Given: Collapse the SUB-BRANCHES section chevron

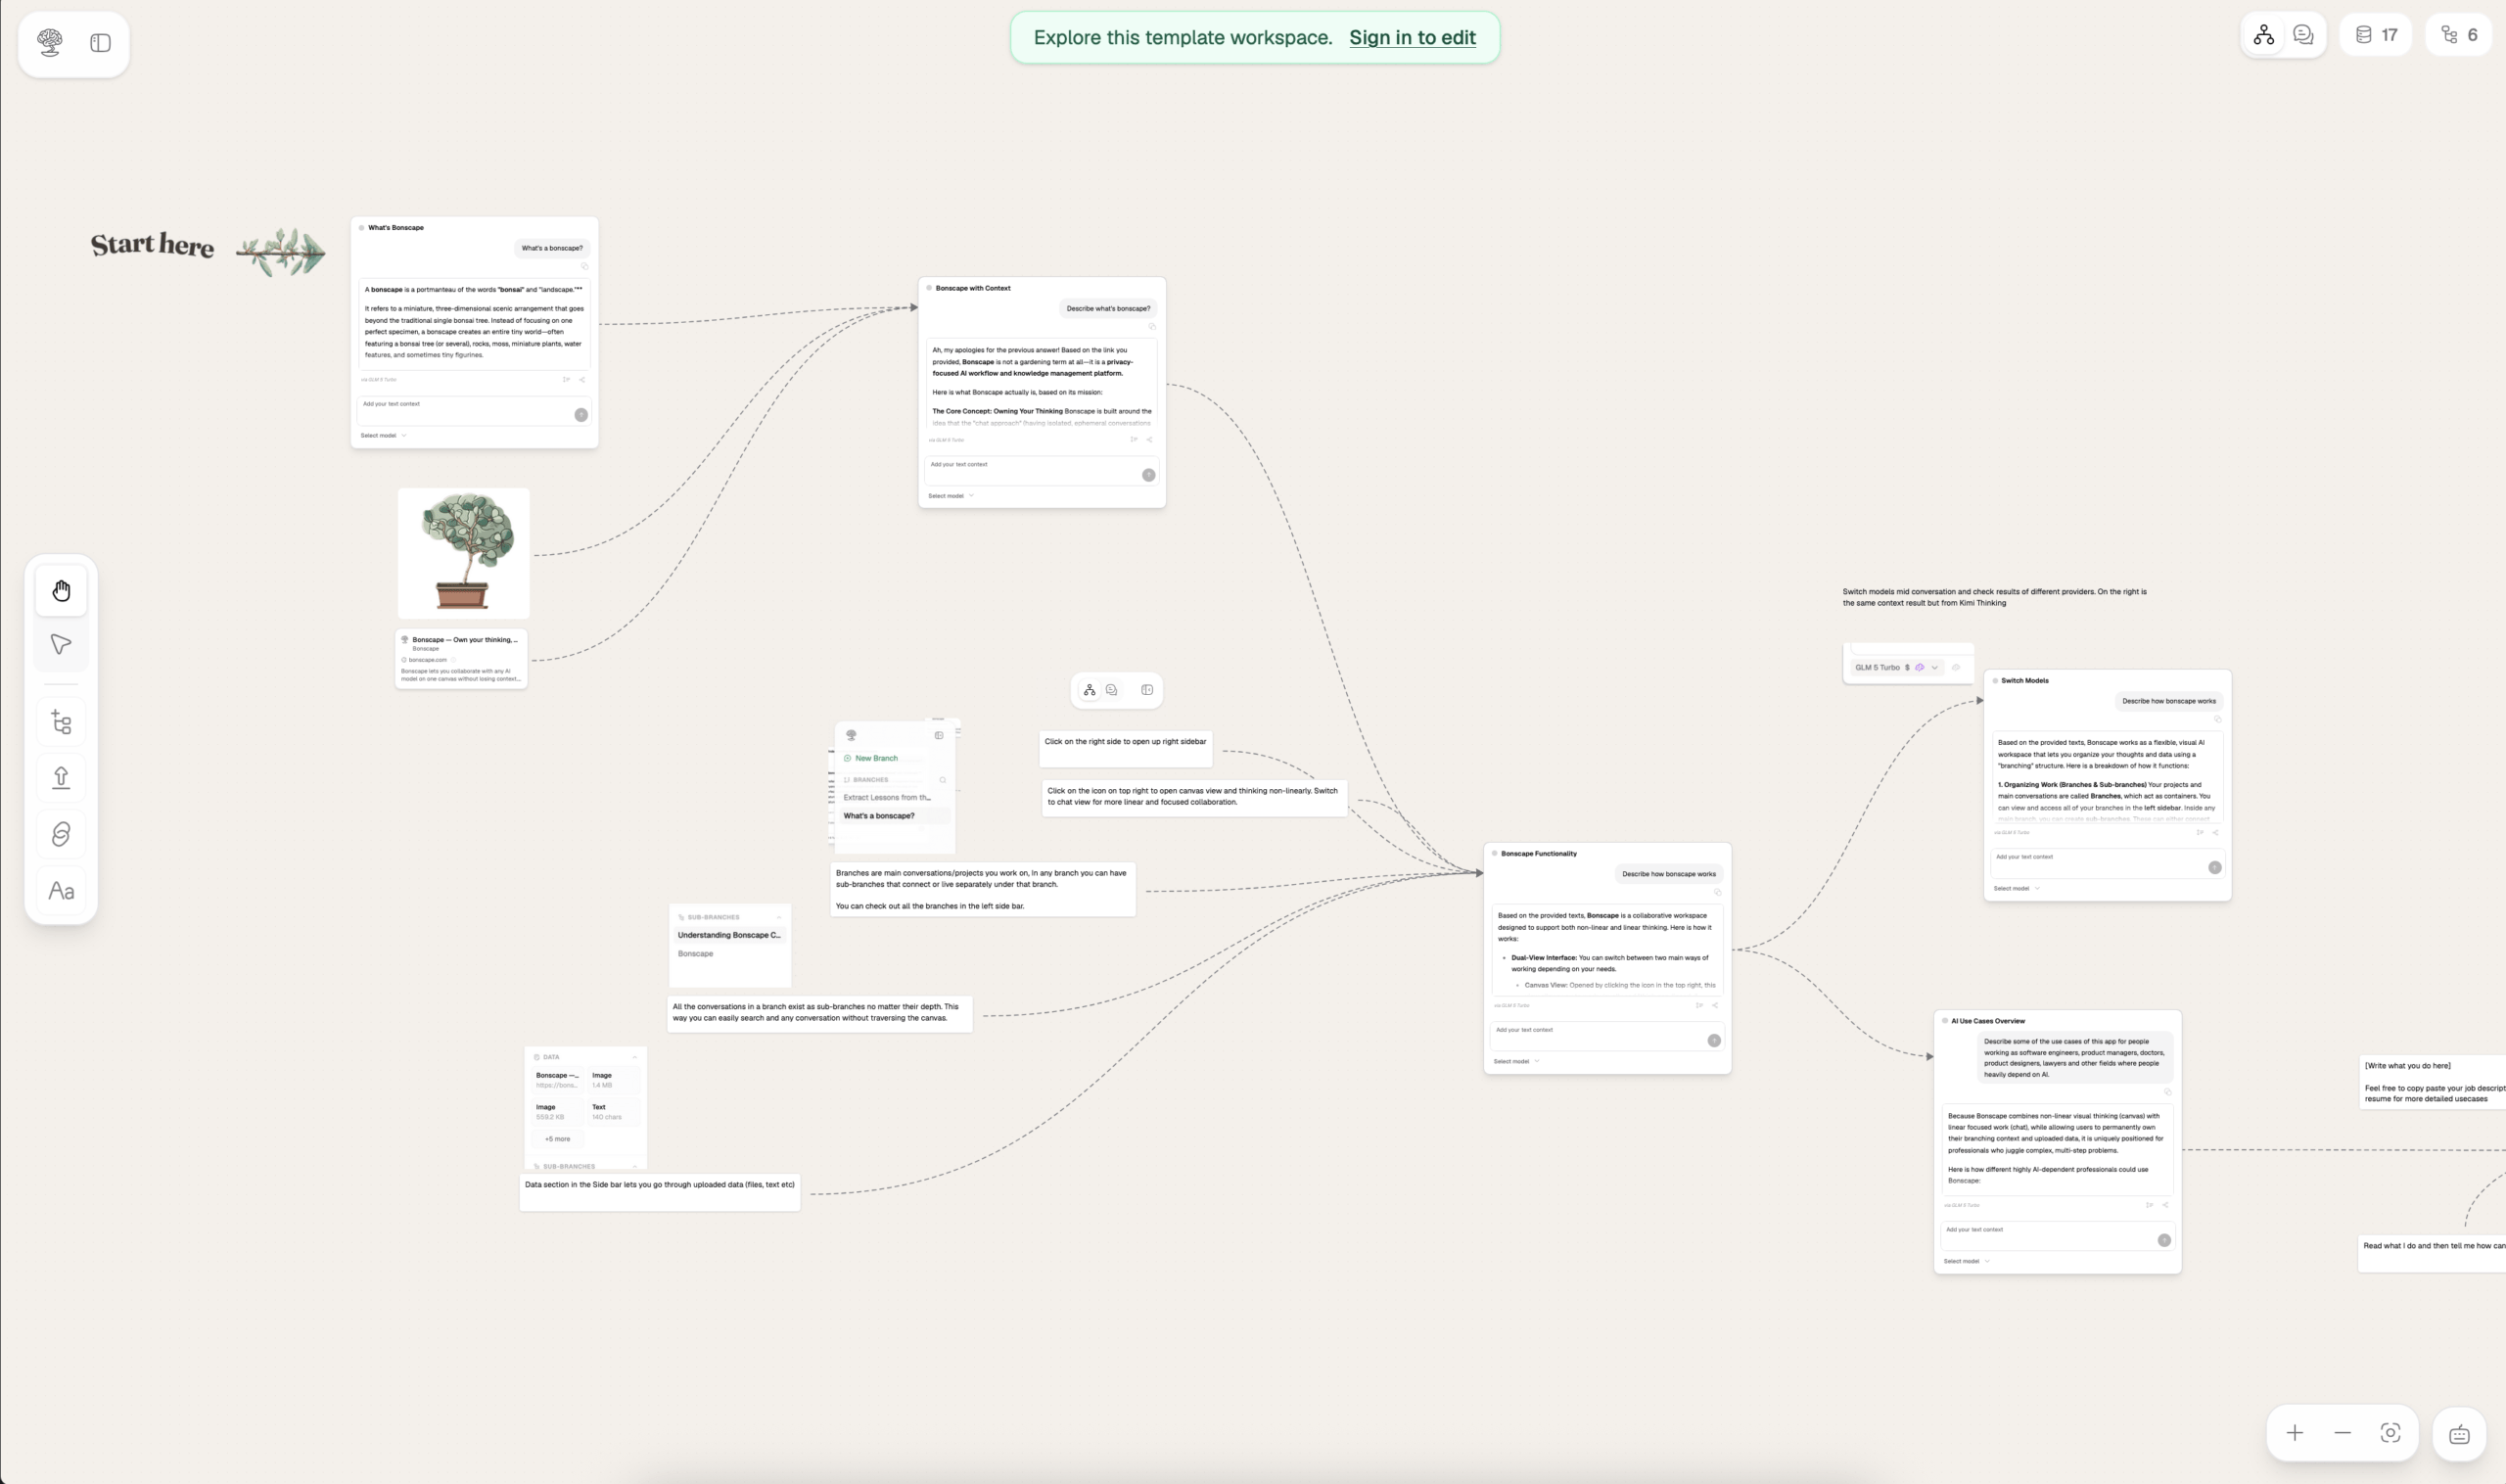Looking at the screenshot, I should point(779,917).
